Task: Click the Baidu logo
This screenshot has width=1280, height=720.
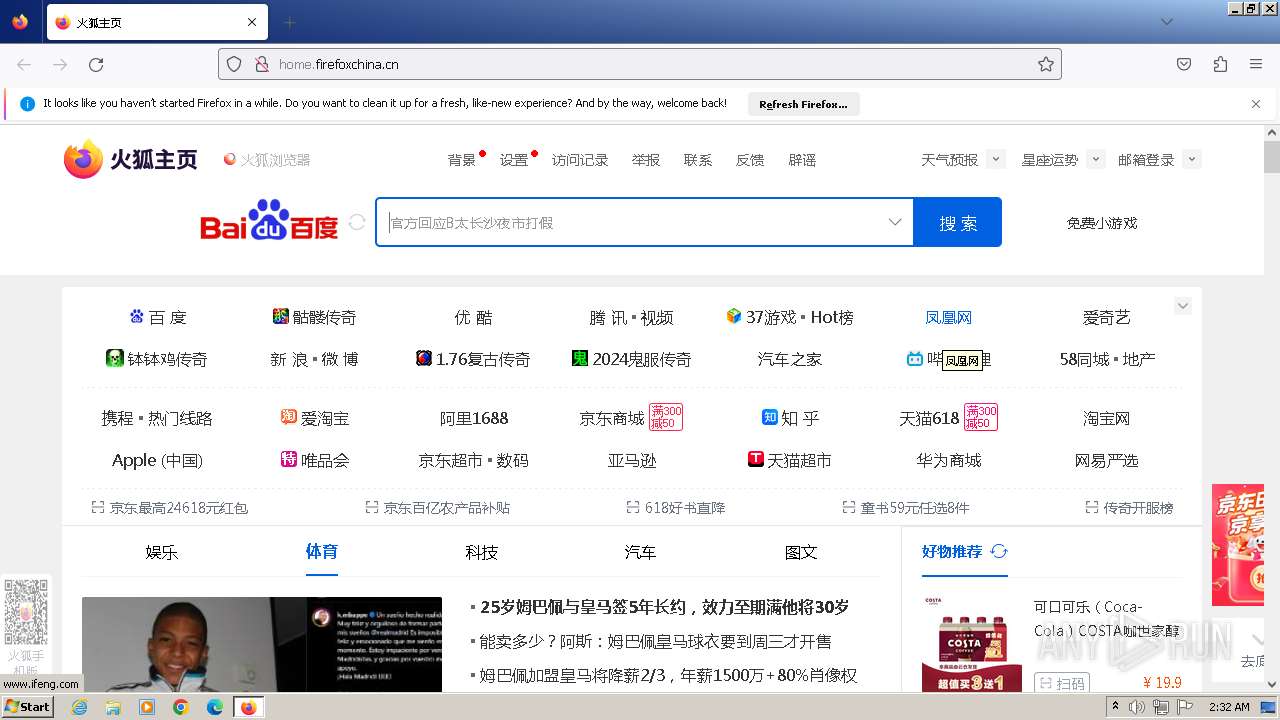Action: pyautogui.click(x=269, y=221)
